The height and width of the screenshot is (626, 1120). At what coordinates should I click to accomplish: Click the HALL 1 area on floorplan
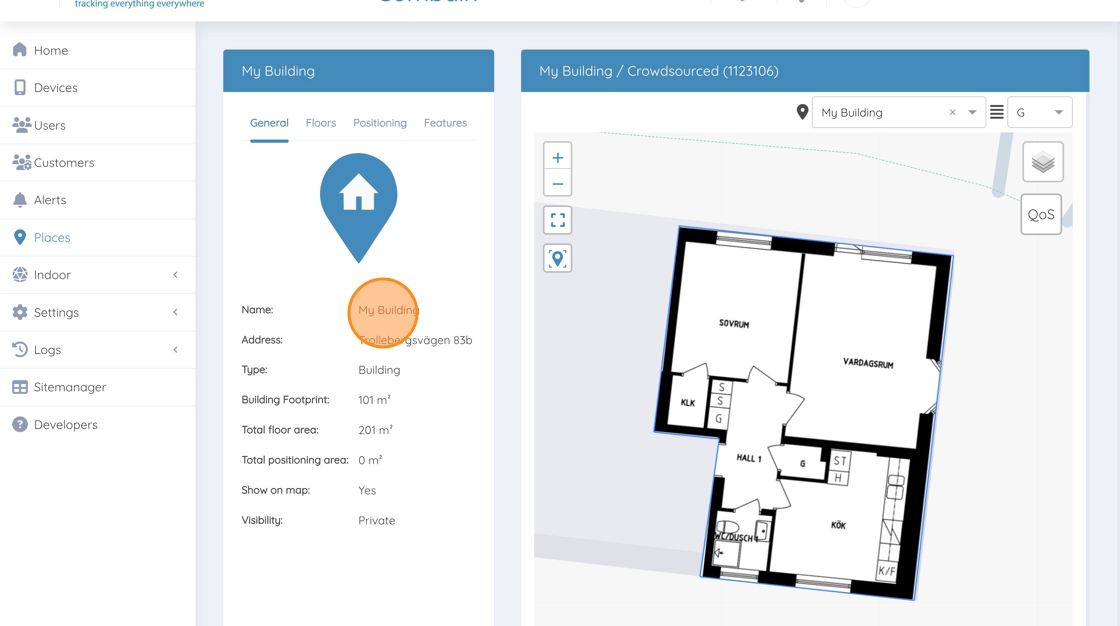[749, 458]
